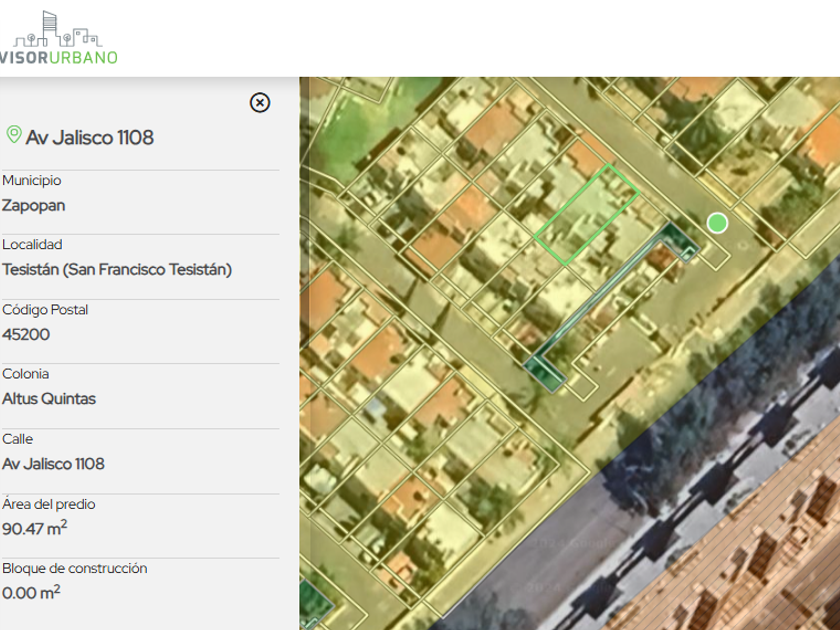Click the 'Bloque de construcción' label
Viewport: 840px width, 630px height.
coord(74,568)
